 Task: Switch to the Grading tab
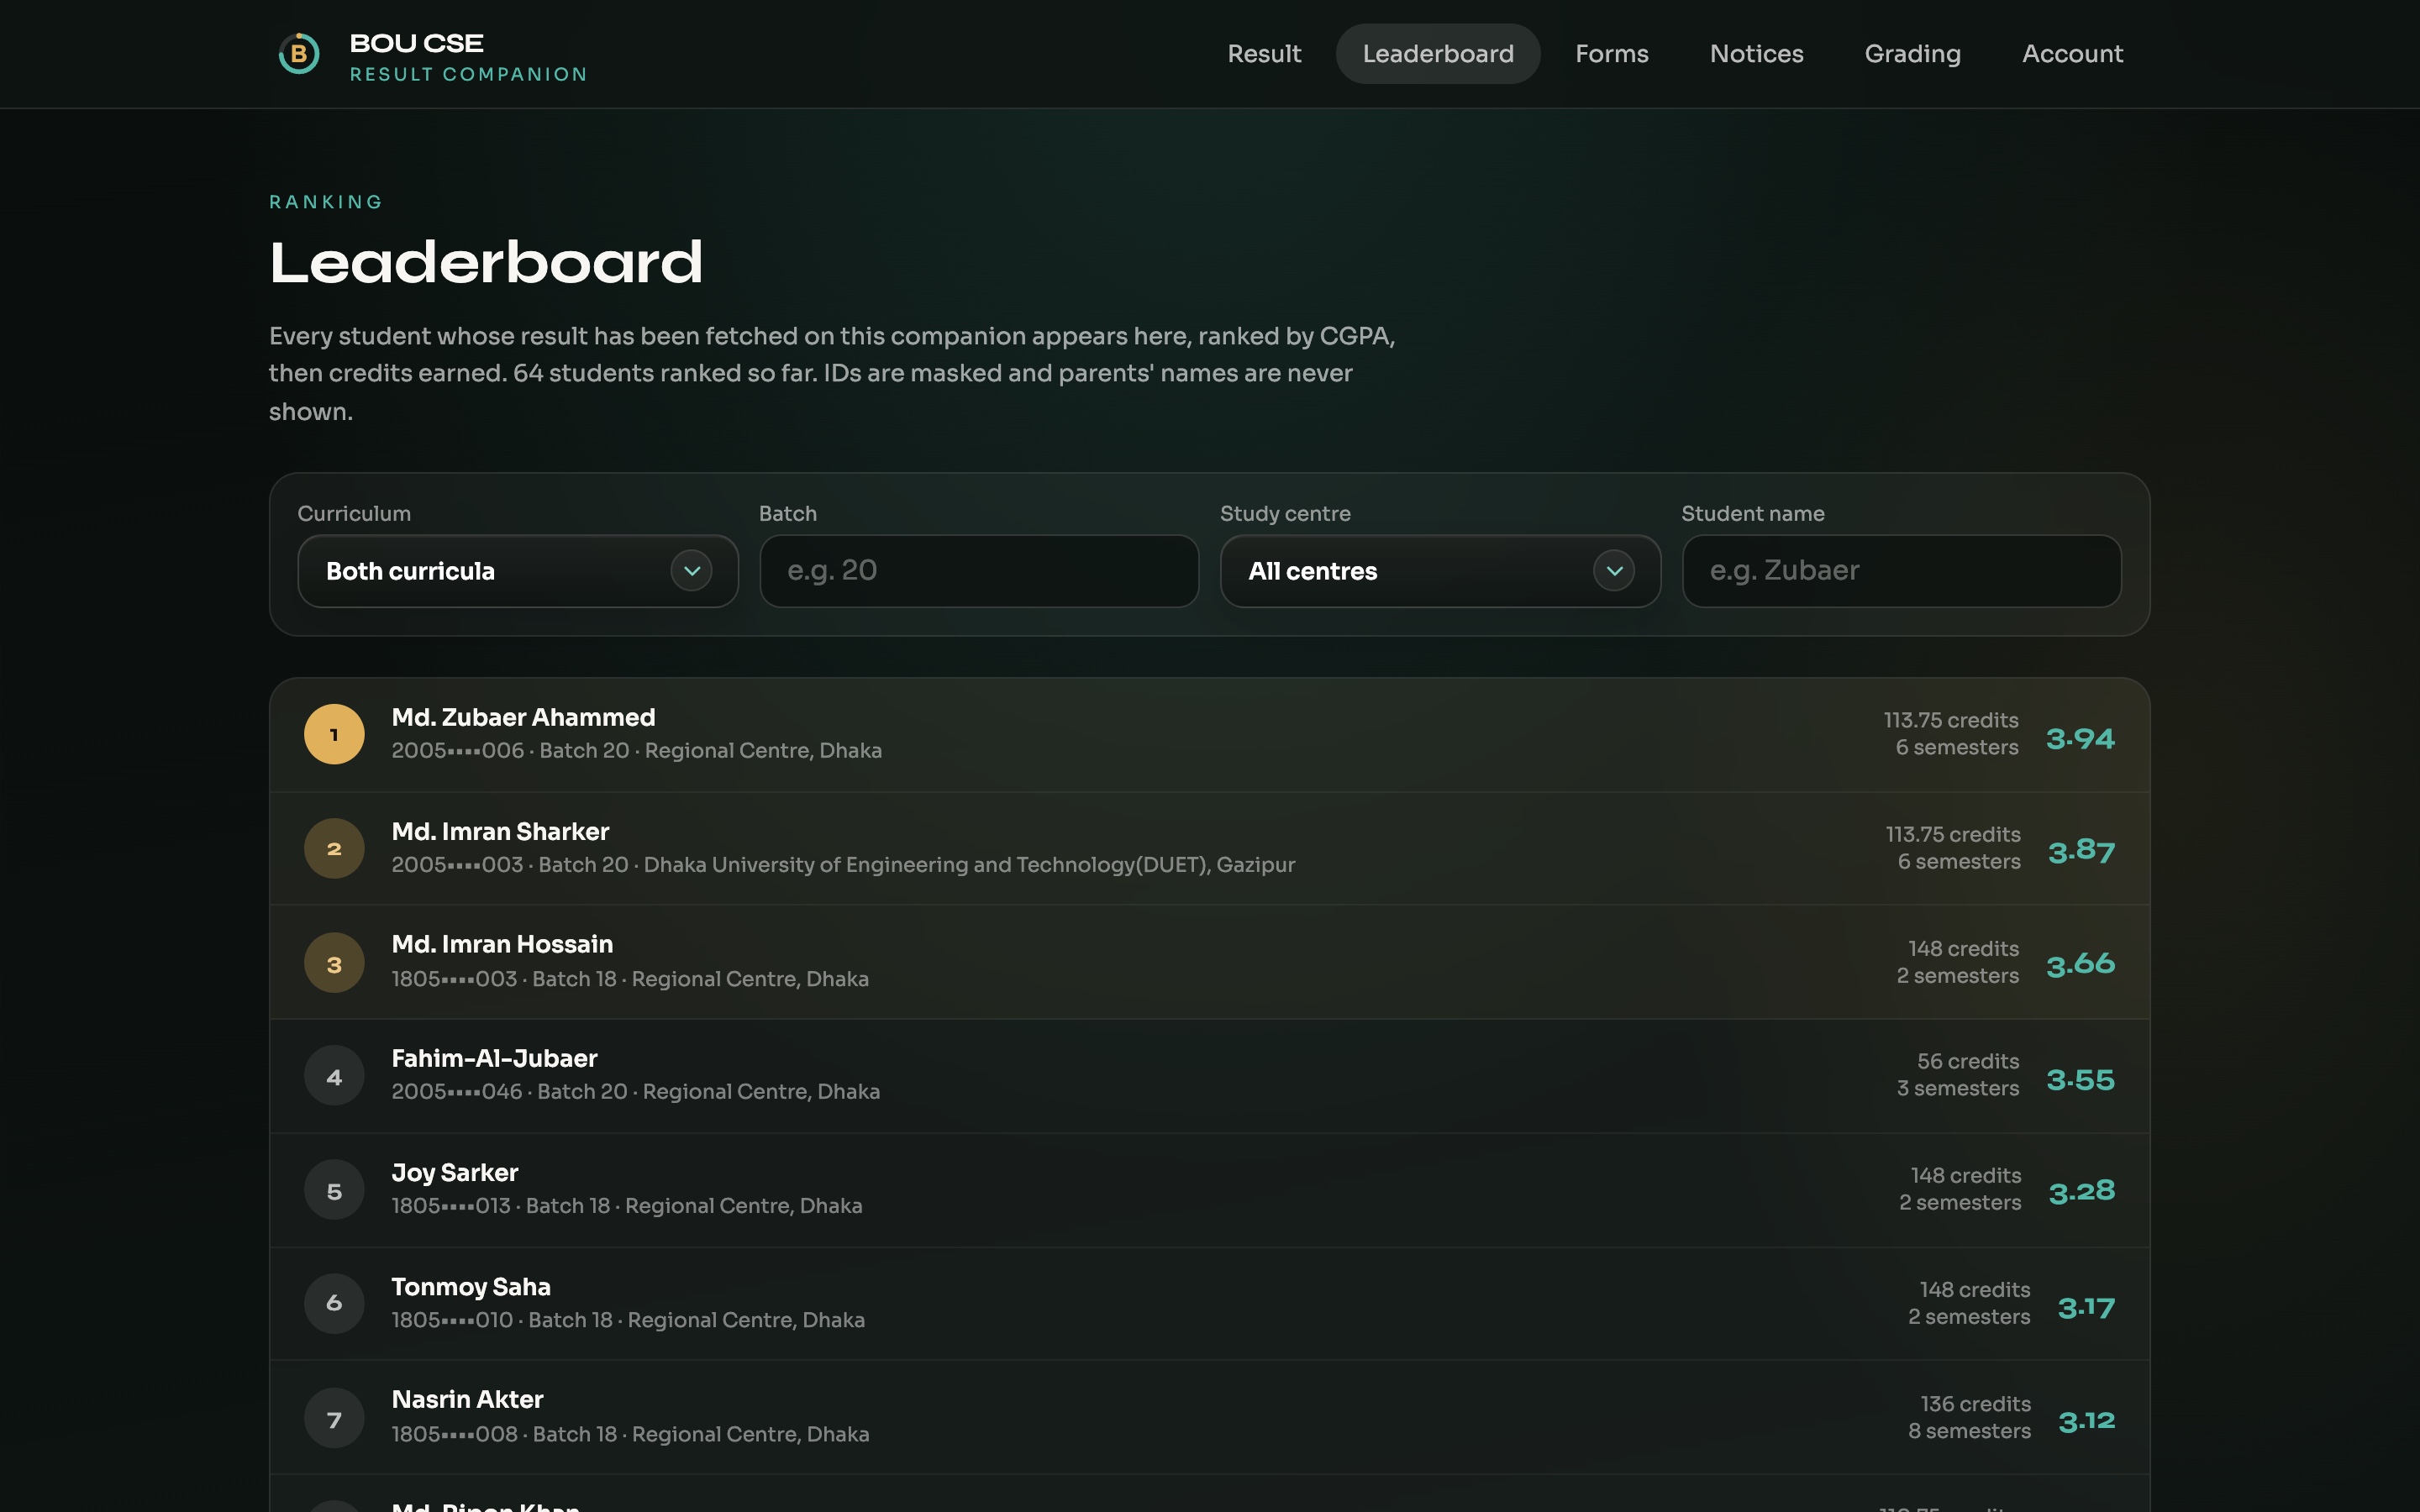pos(1913,54)
